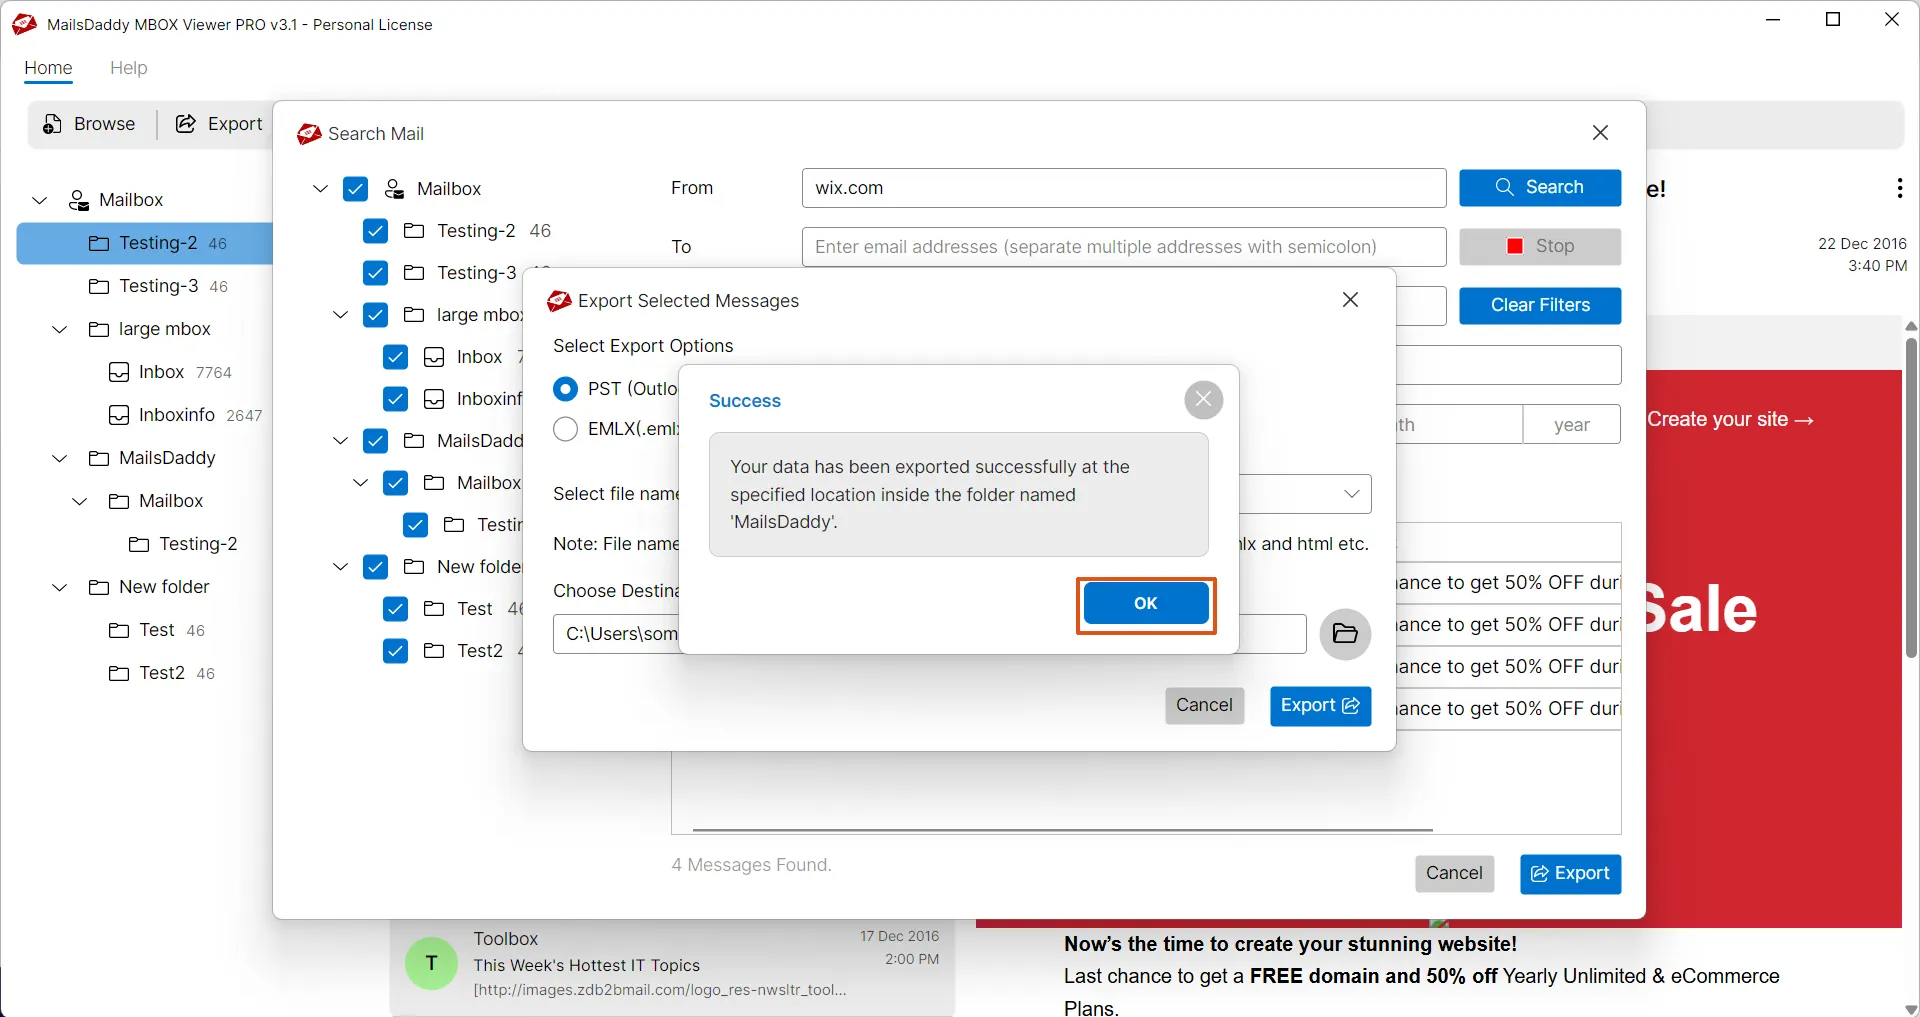This screenshot has height=1017, width=1920.
Task: Click the MailsDaddy app icon in the title bar
Action: pos(23,24)
